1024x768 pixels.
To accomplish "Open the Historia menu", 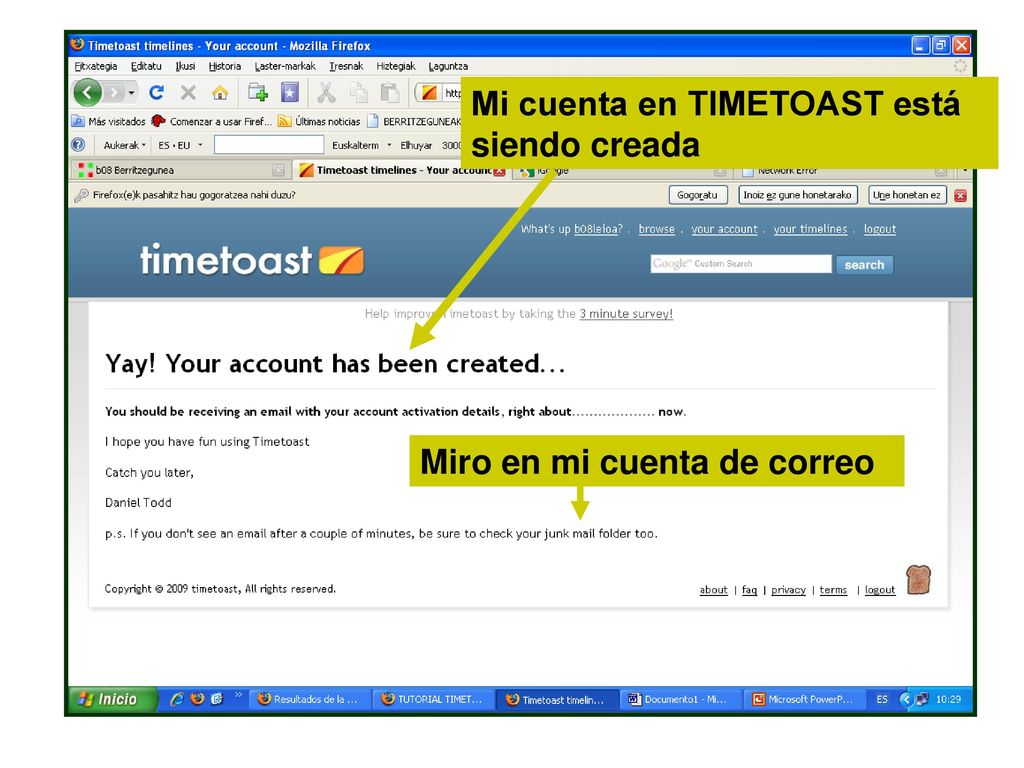I will tap(225, 66).
